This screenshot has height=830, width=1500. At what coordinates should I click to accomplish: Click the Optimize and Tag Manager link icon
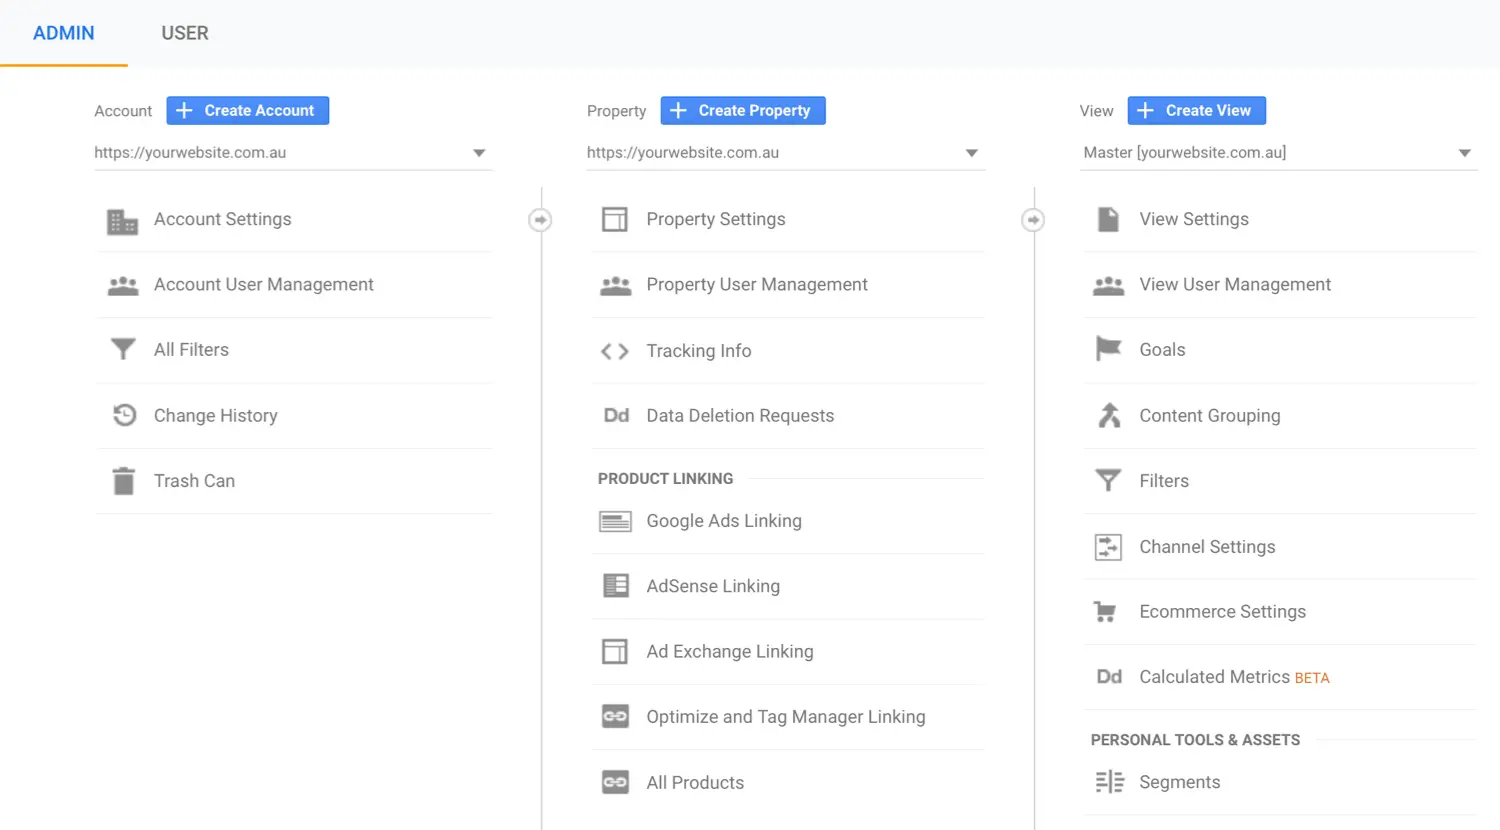tap(615, 716)
